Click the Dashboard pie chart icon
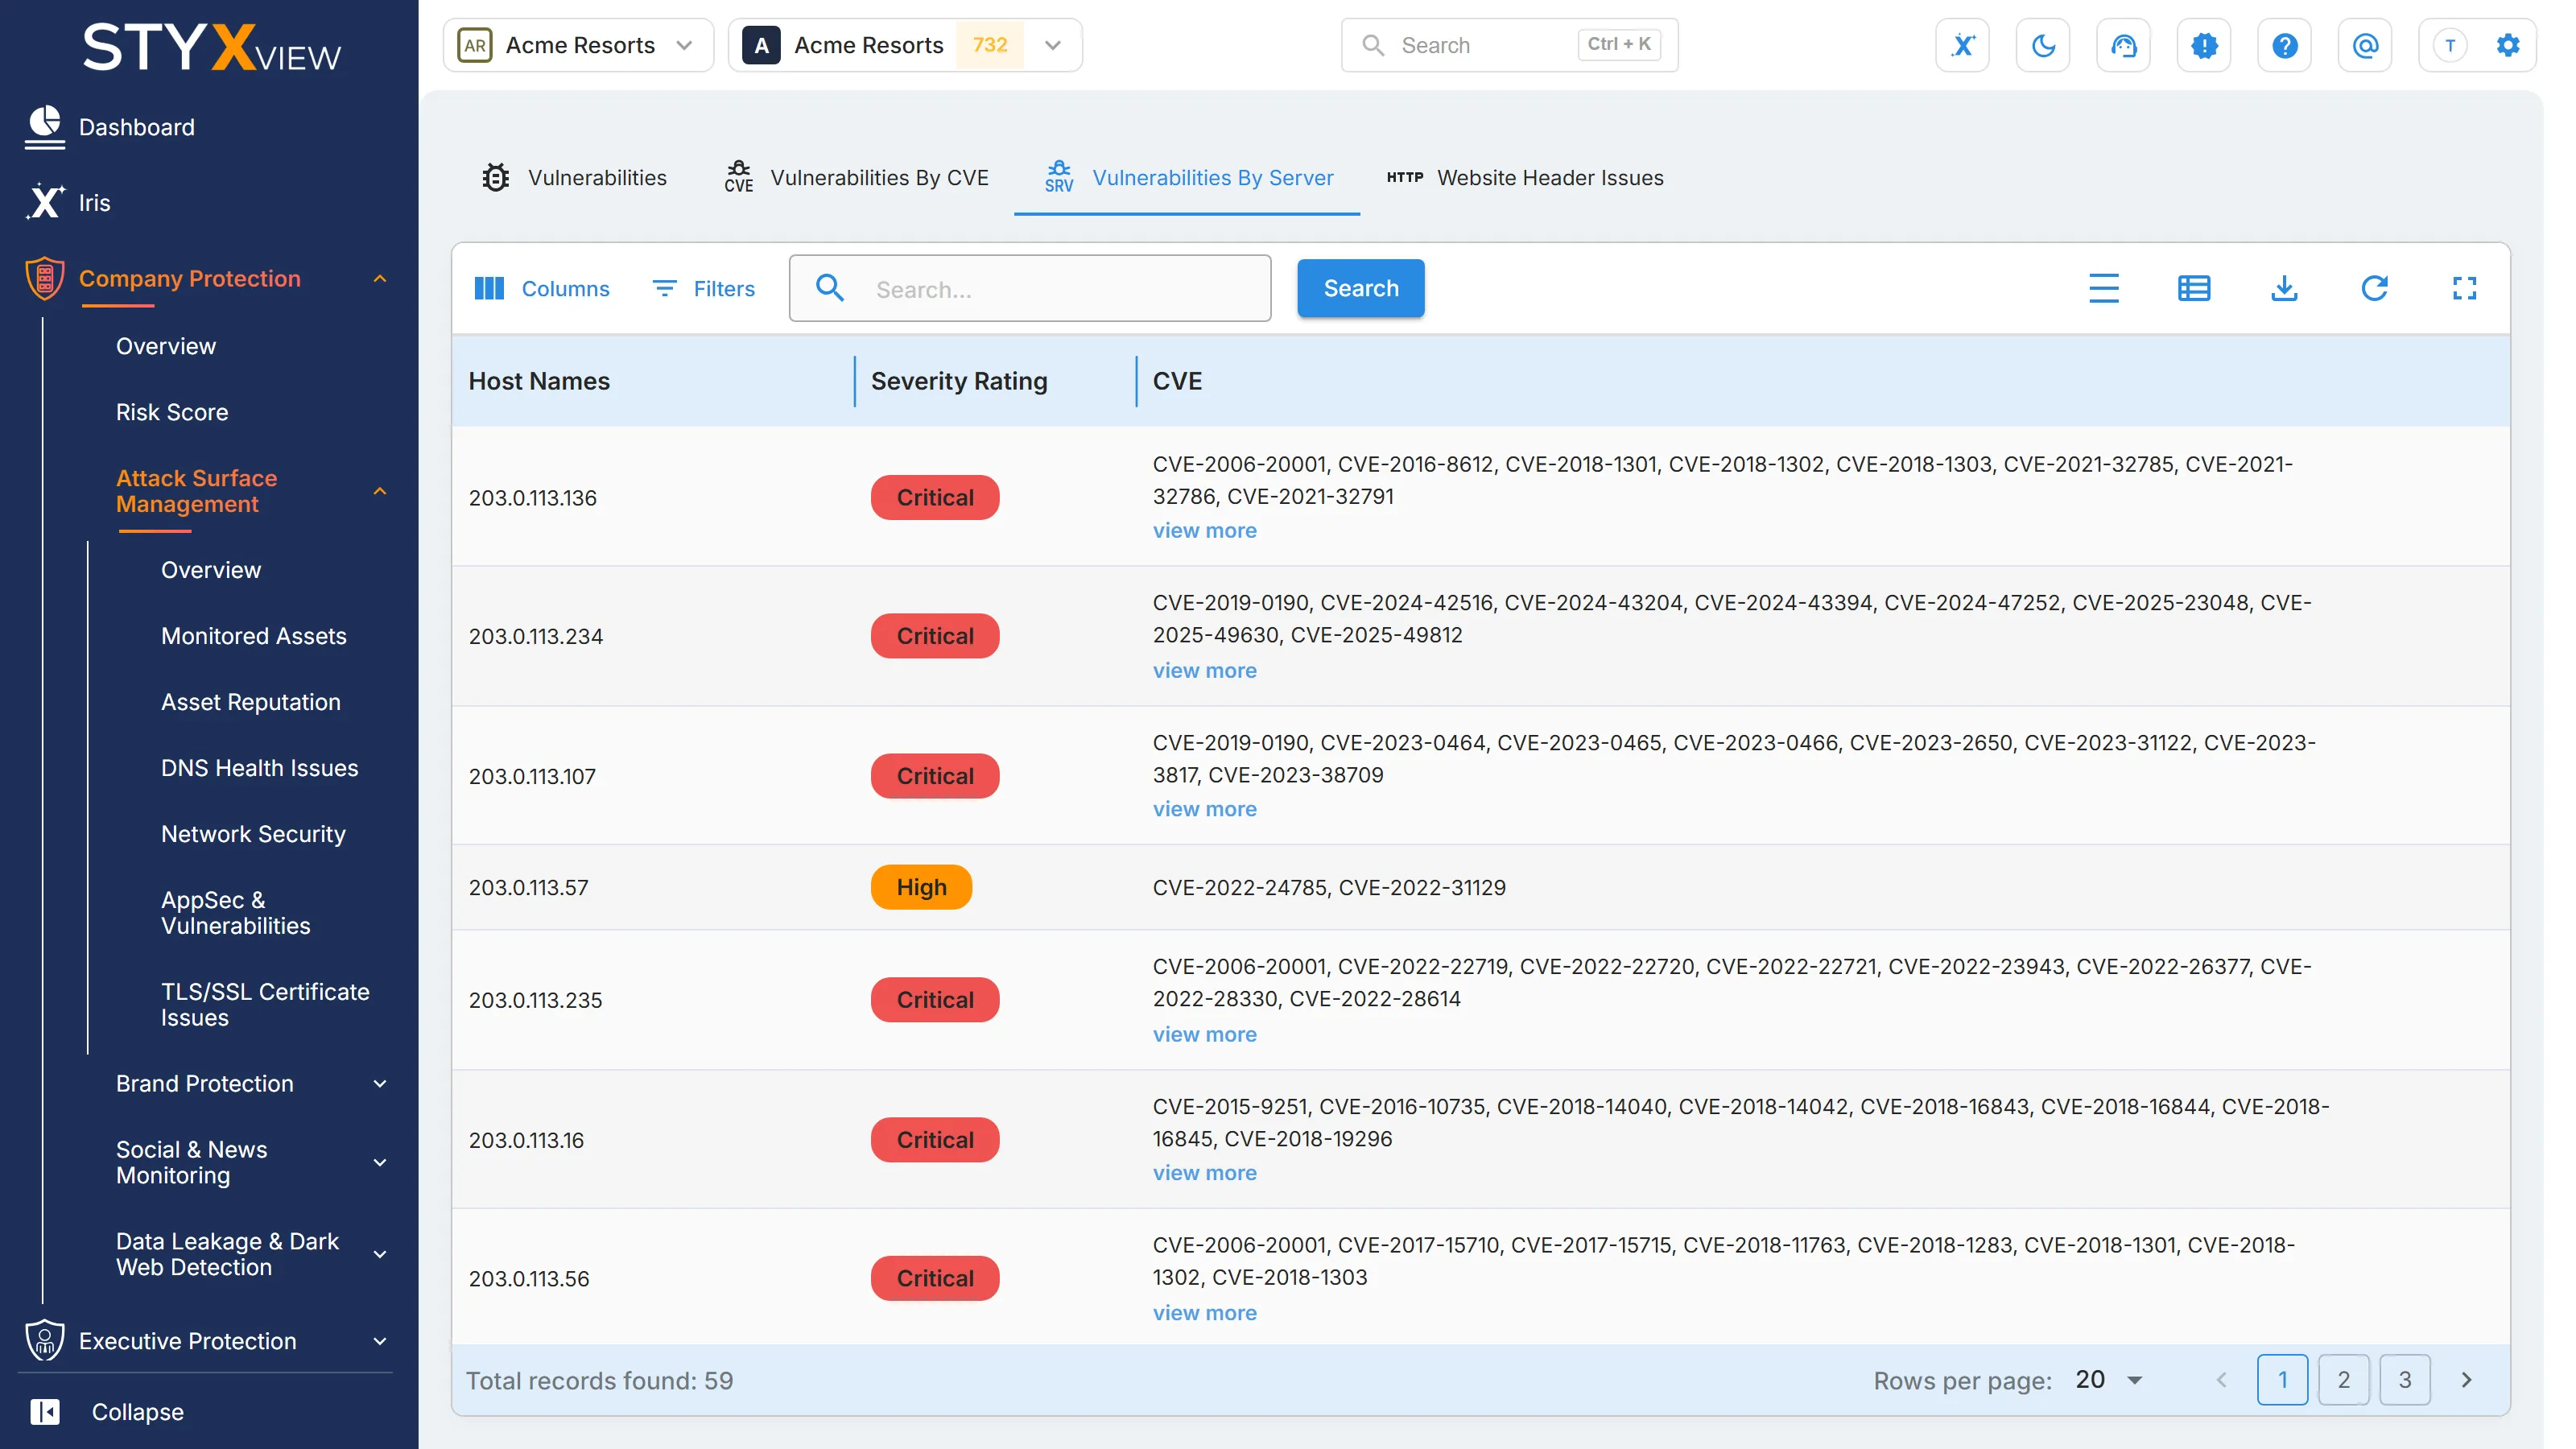 (44, 127)
